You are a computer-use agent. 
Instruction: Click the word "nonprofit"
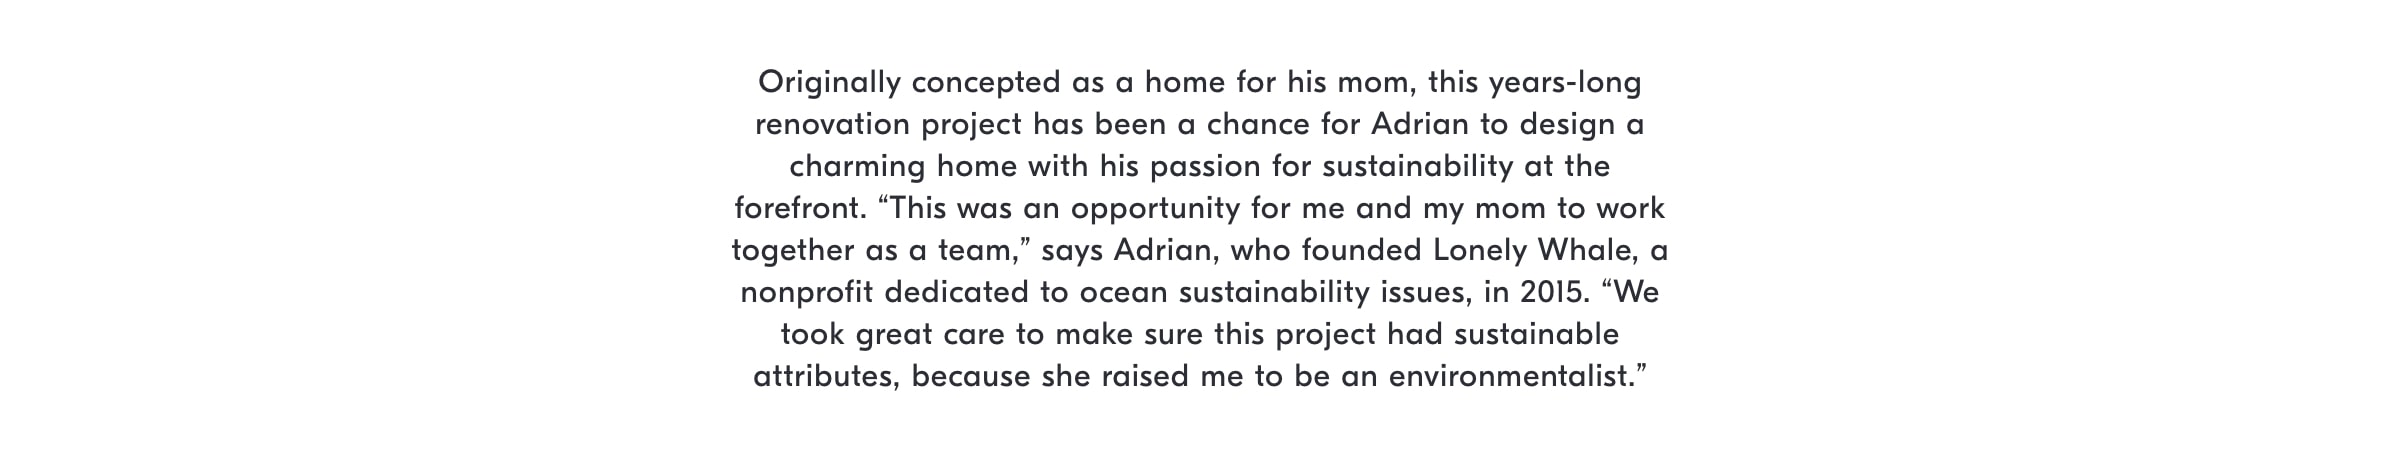pos(807,293)
